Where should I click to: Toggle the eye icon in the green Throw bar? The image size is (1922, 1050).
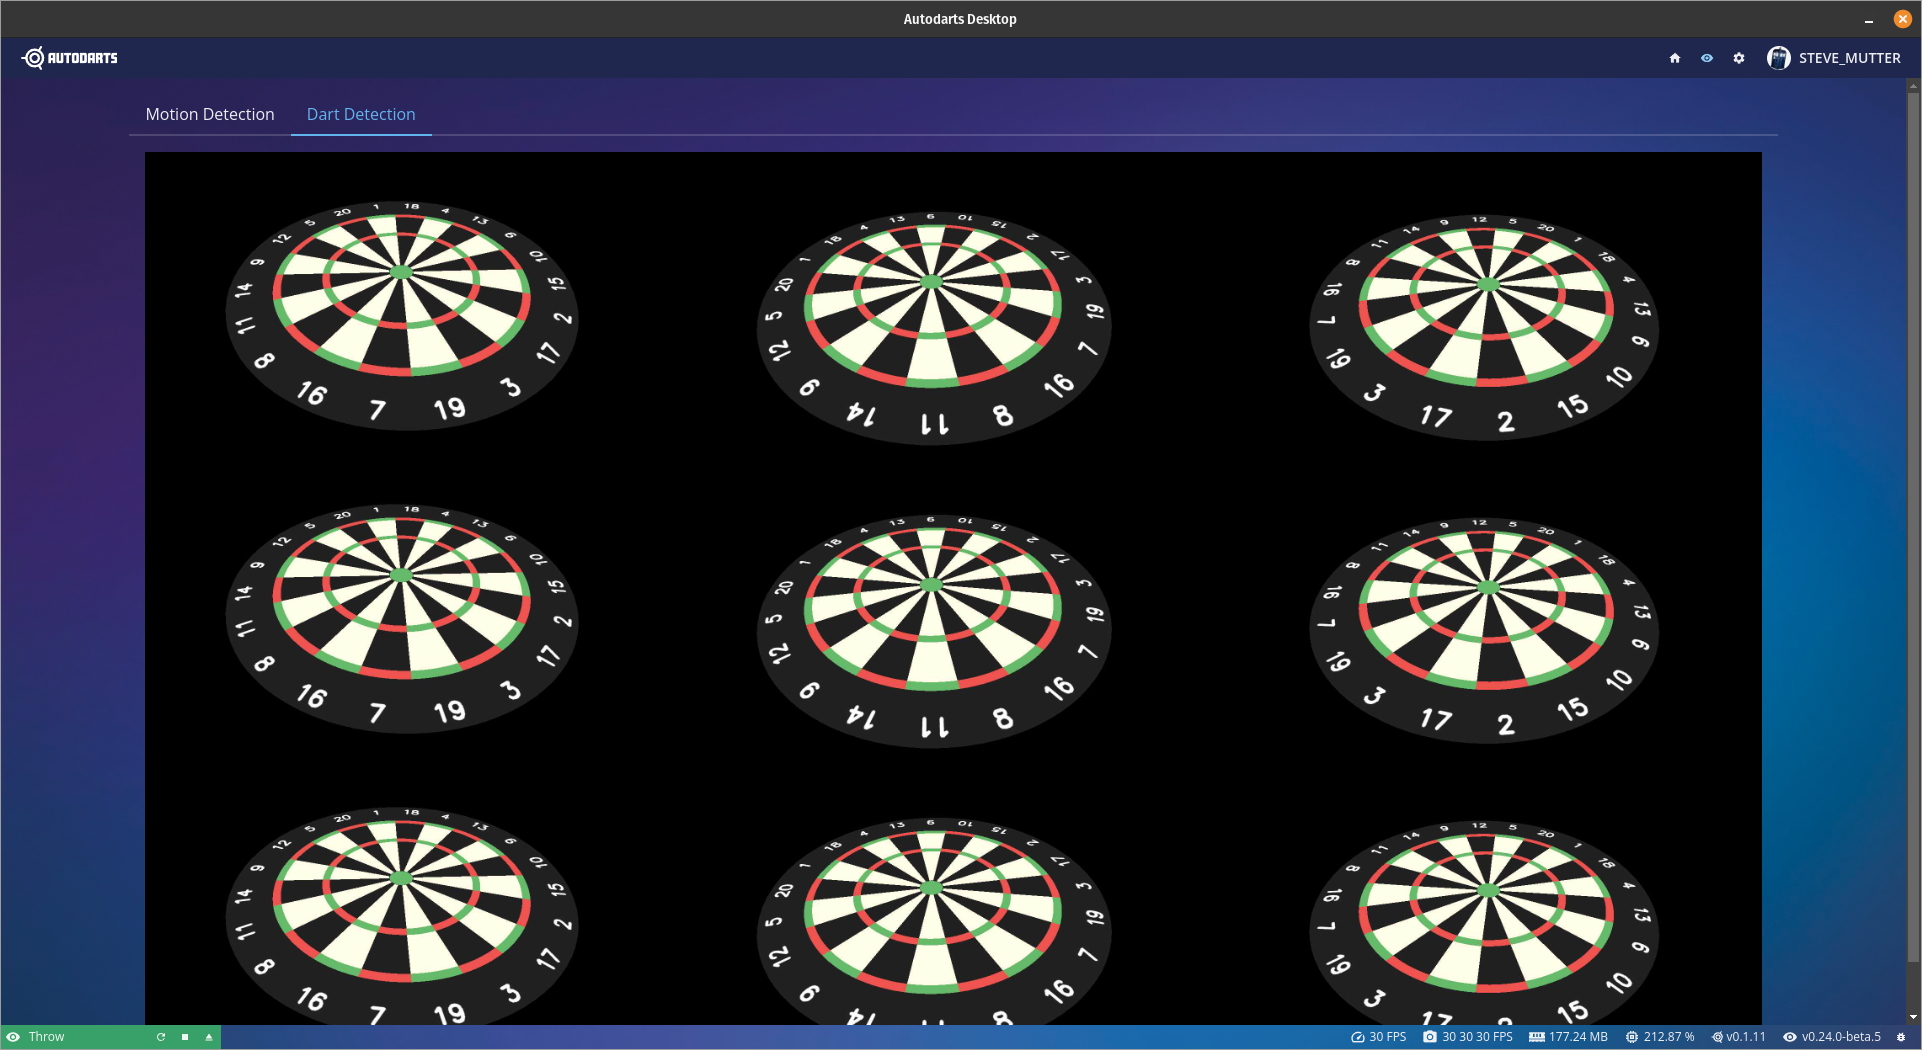[13, 1037]
